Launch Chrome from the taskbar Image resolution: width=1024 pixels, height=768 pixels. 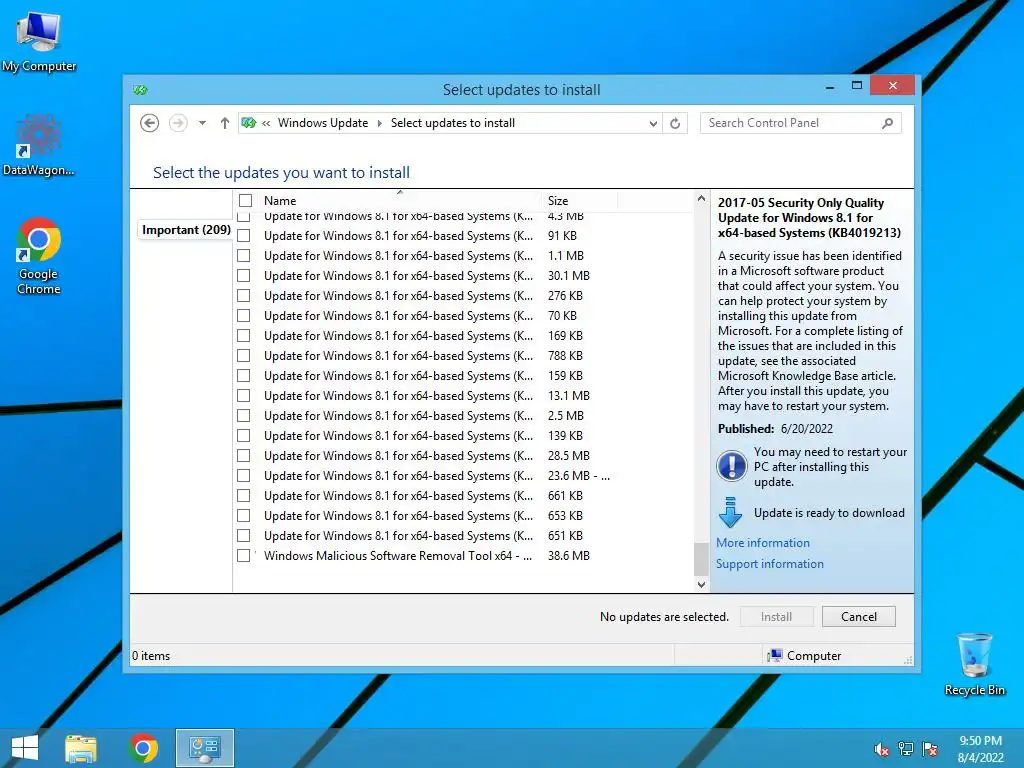143,748
